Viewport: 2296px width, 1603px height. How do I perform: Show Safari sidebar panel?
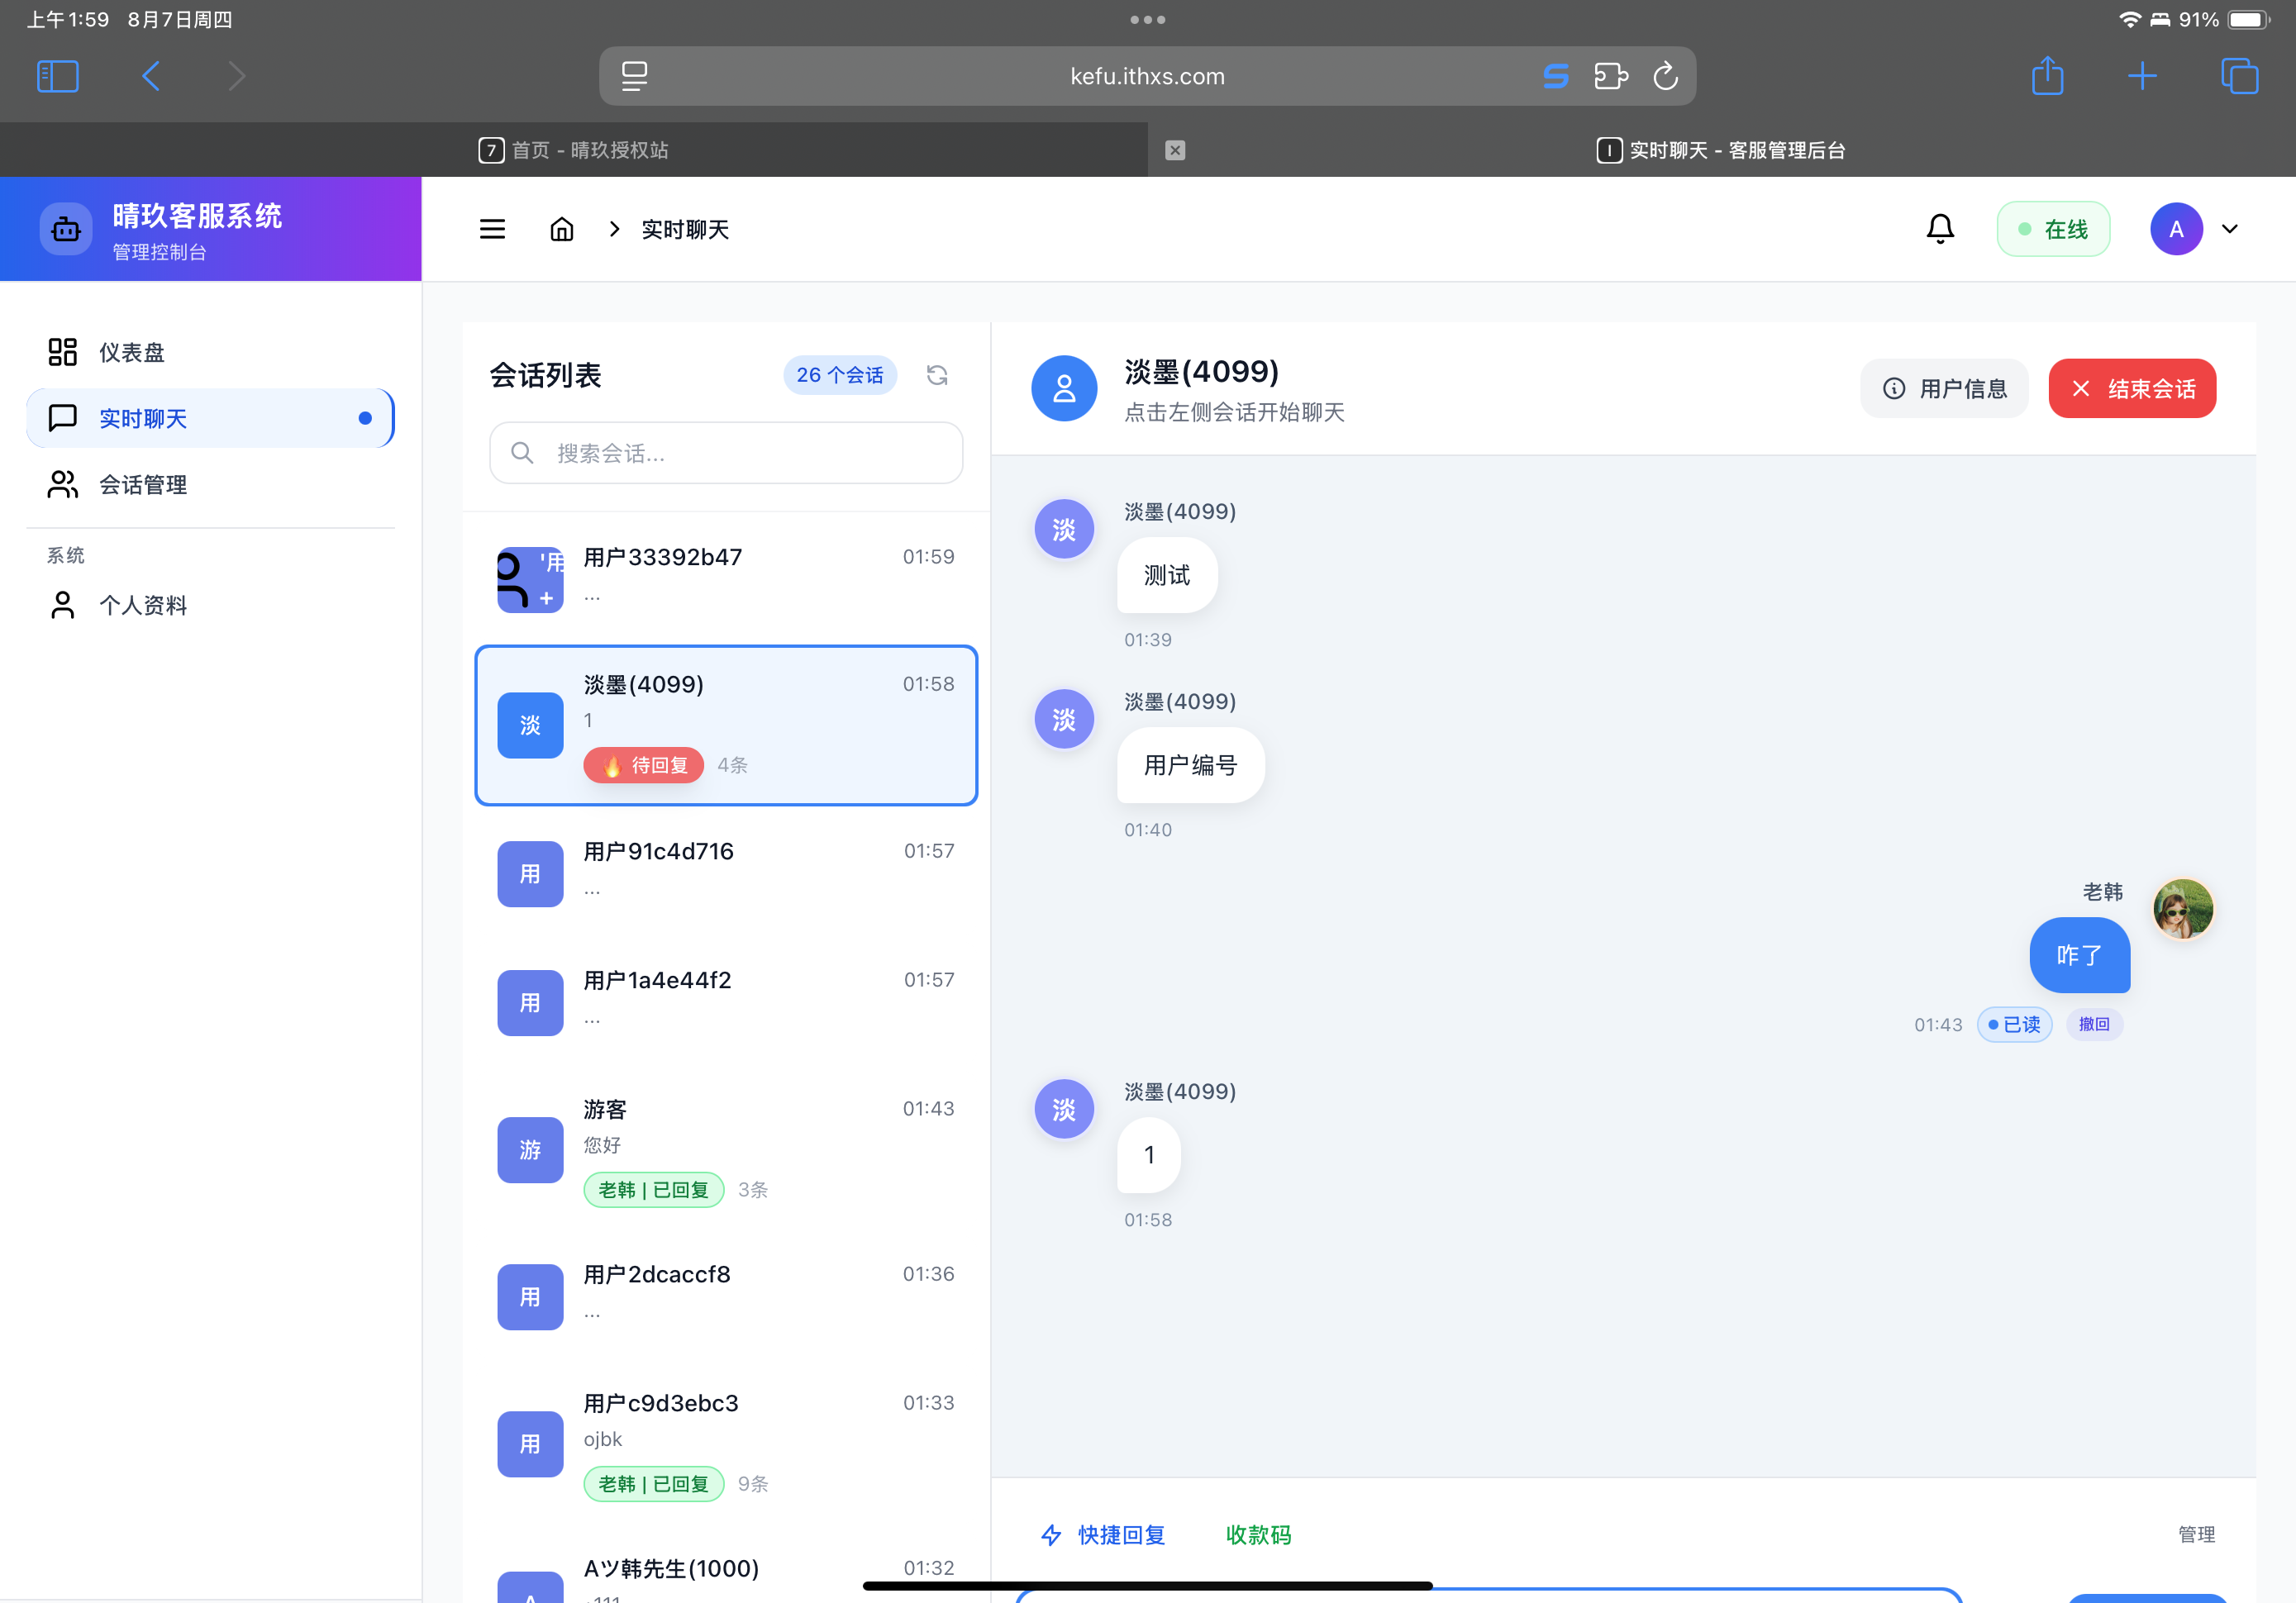click(57, 76)
